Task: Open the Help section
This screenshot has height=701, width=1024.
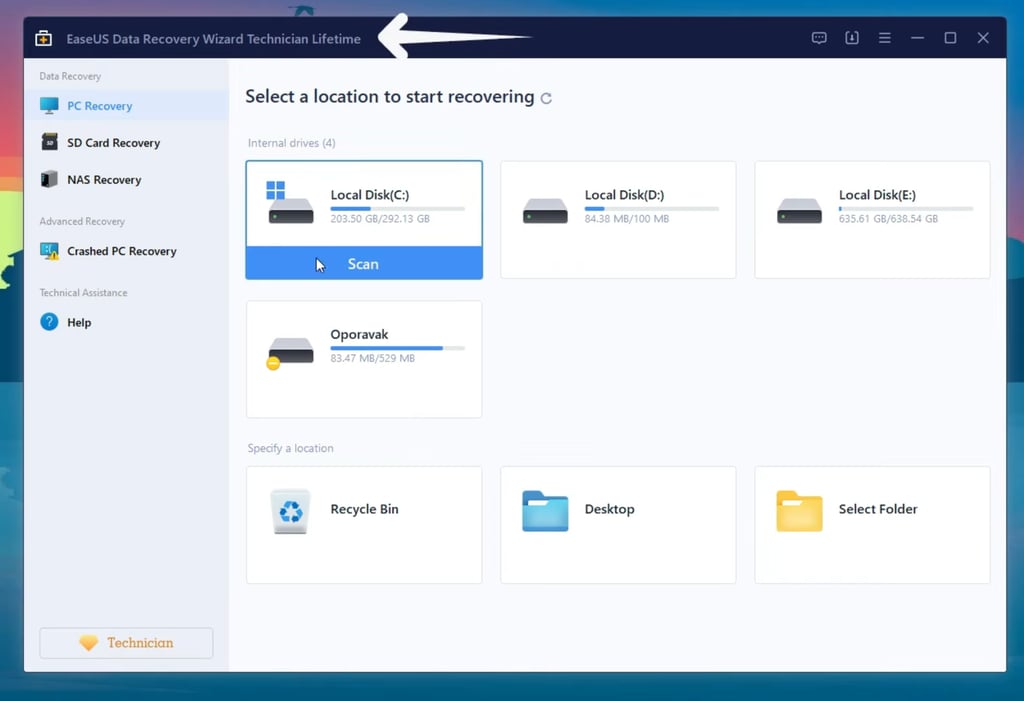Action: click(127, 322)
